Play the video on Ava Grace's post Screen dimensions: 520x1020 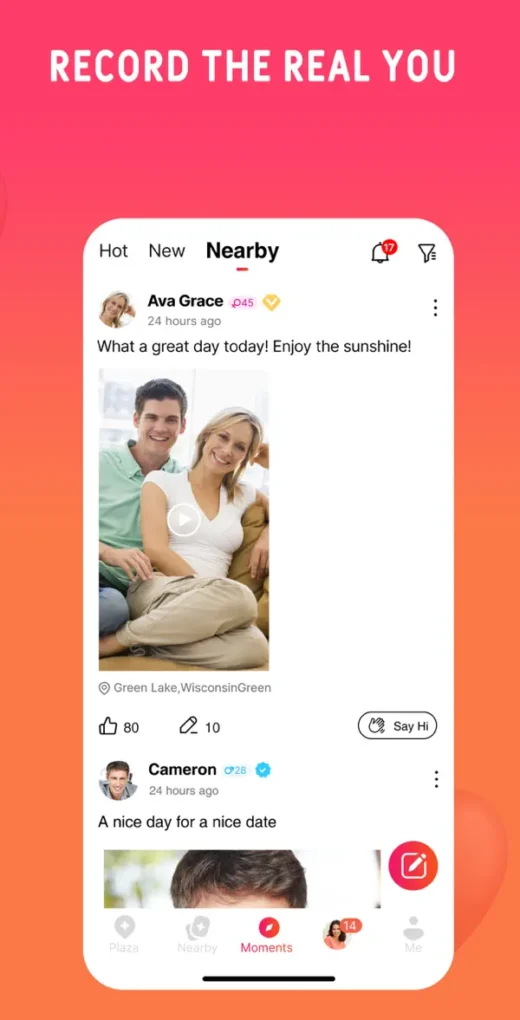(x=184, y=519)
